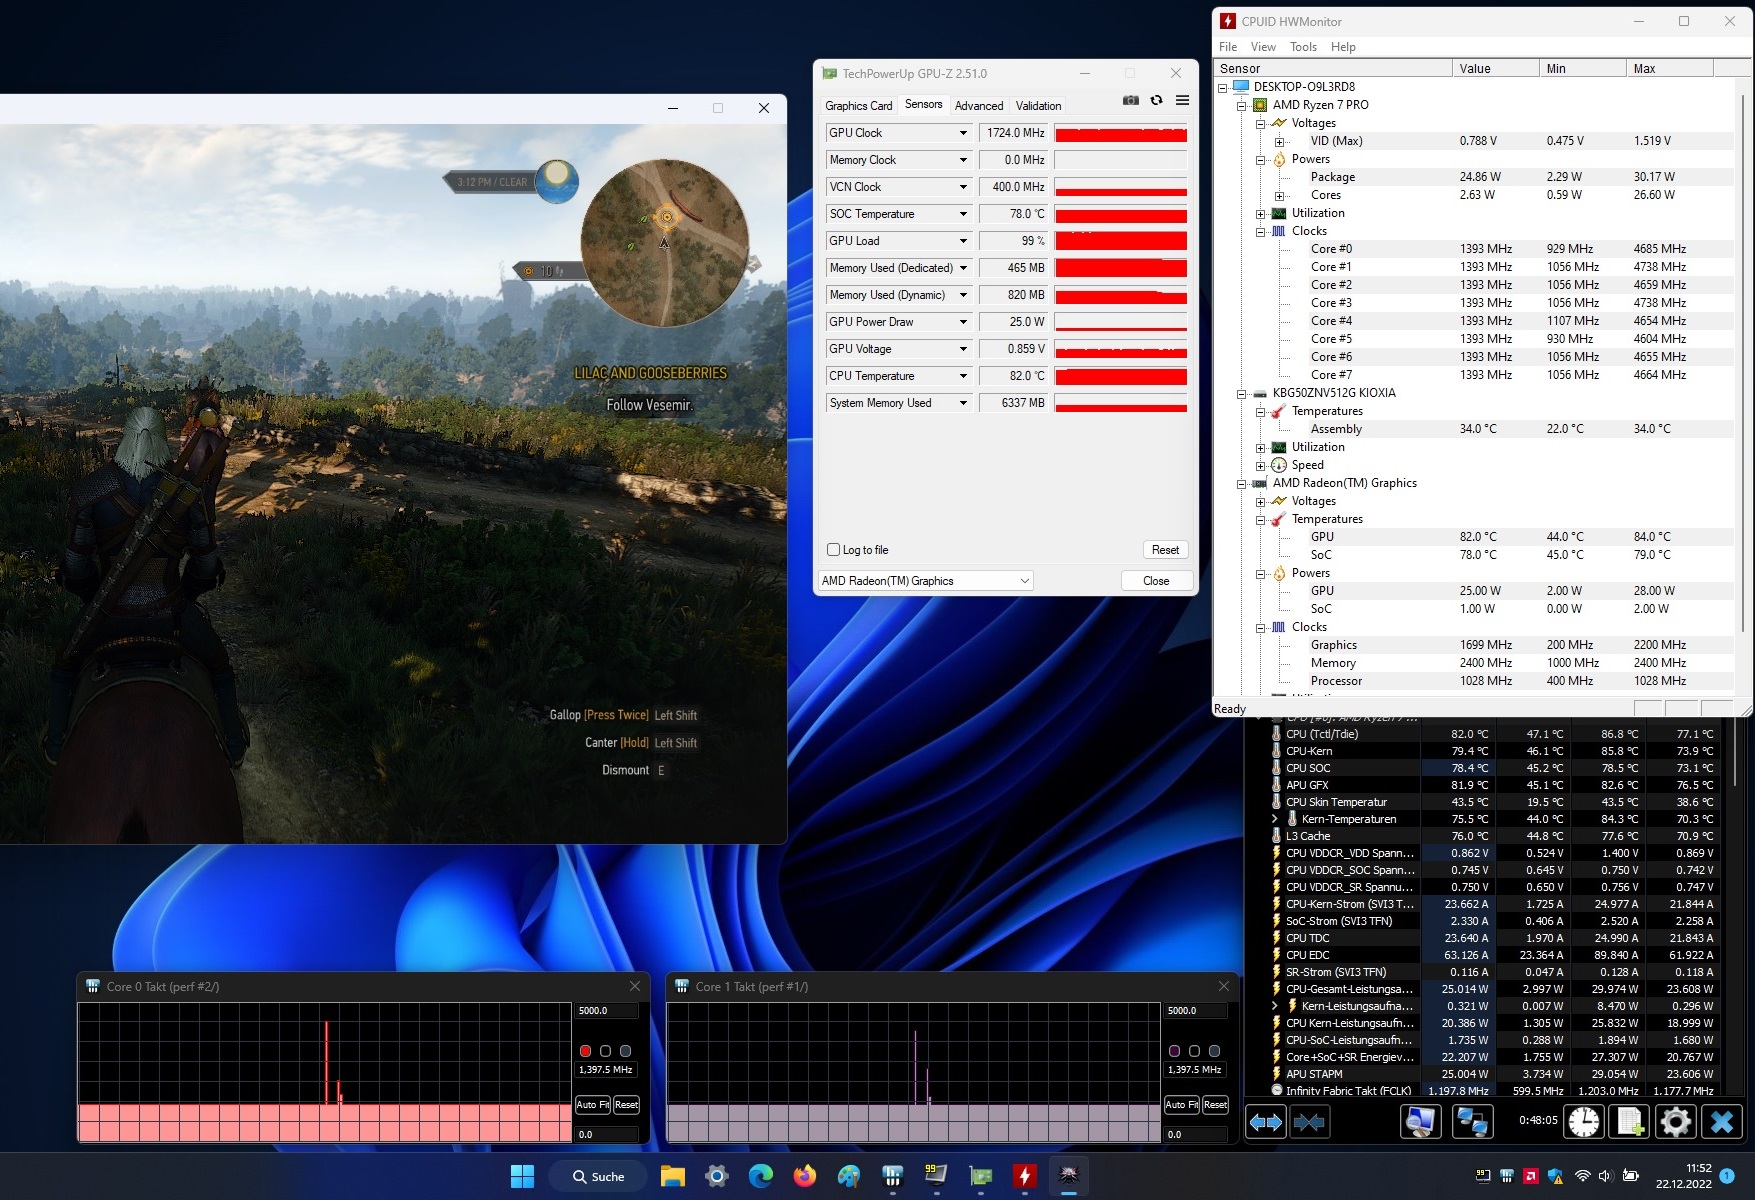1755x1200 pixels.
Task: Click the GPU Power Draw graph bar
Action: pos(1121,322)
